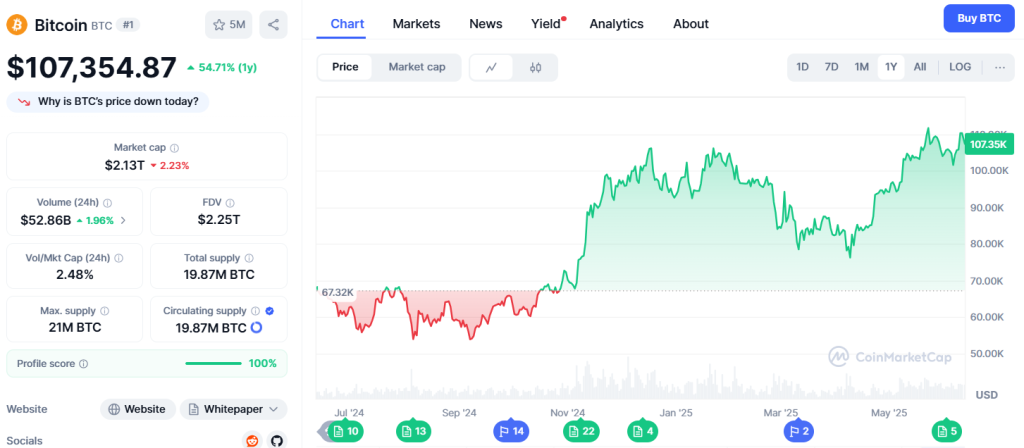
Task: Open the GitHub social icon
Action: 277,441
